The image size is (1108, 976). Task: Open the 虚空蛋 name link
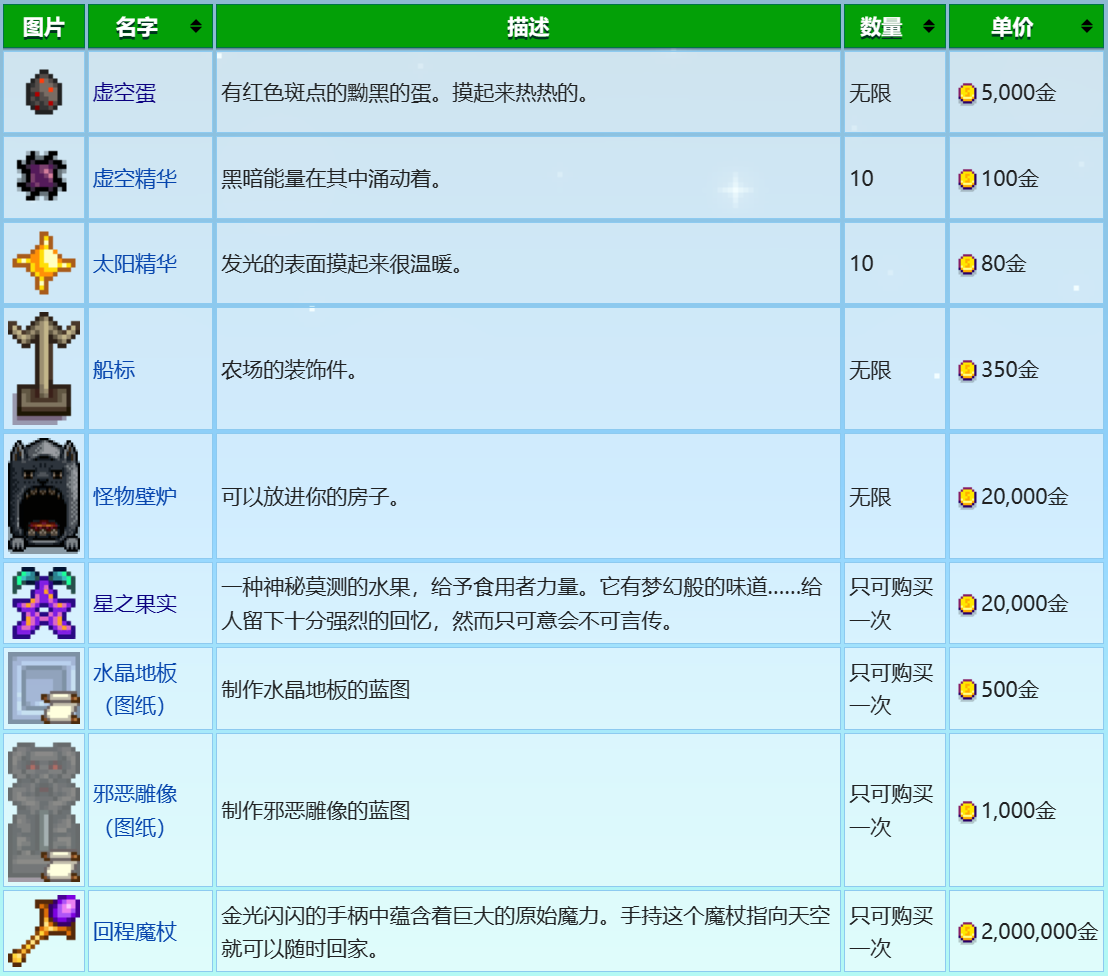coord(124,93)
